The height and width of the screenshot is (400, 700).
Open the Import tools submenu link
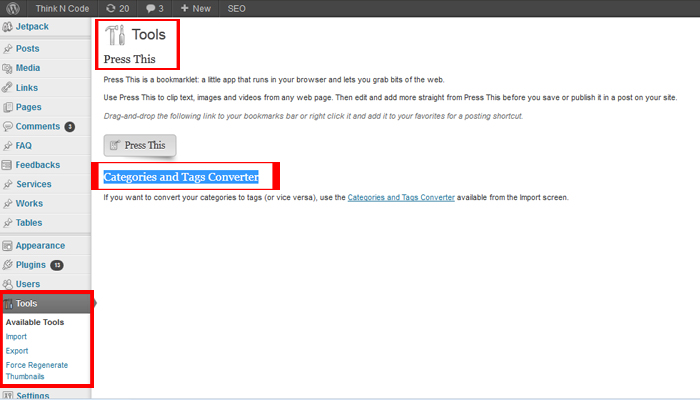[16, 337]
